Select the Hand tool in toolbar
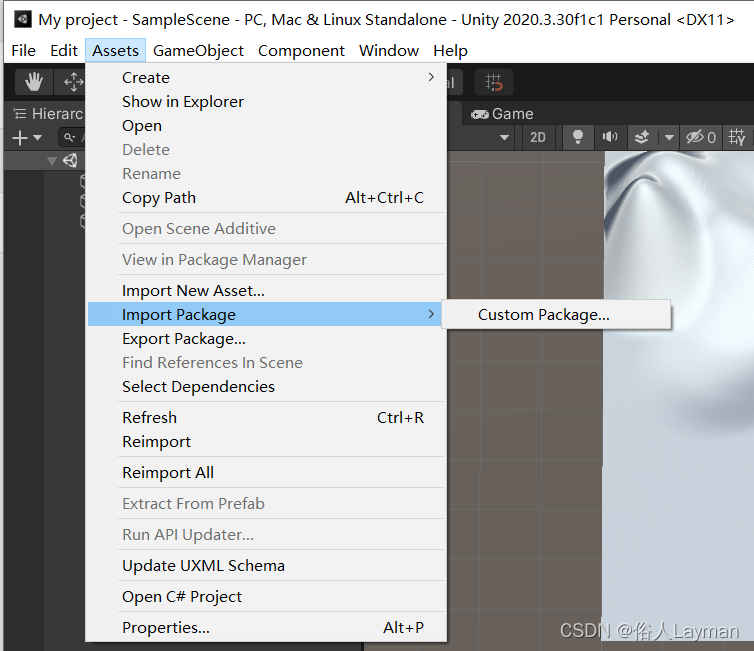 34,82
